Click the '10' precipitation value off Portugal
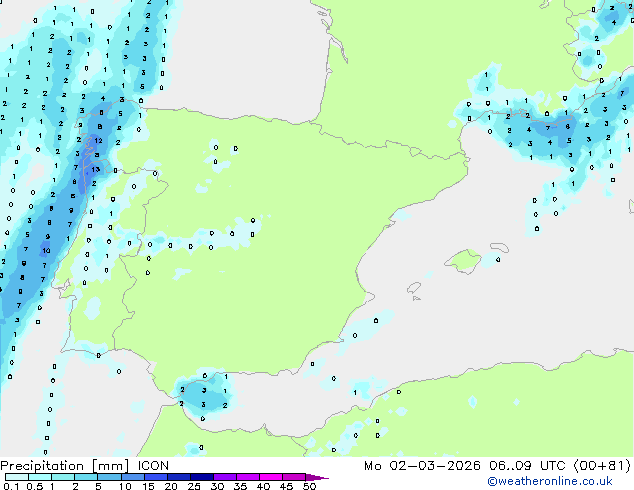 [46, 251]
